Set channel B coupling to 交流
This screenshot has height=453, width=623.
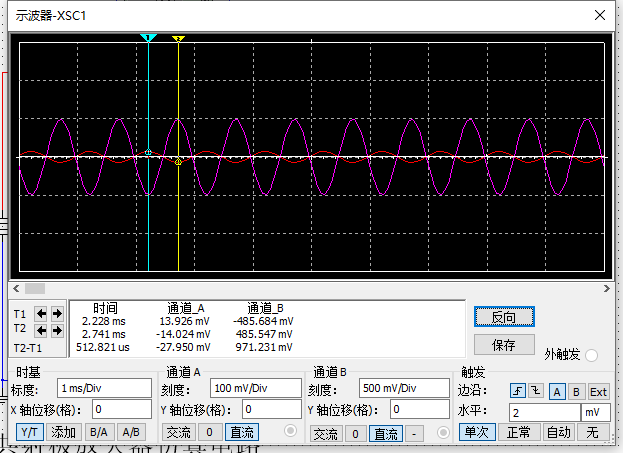coord(325,434)
